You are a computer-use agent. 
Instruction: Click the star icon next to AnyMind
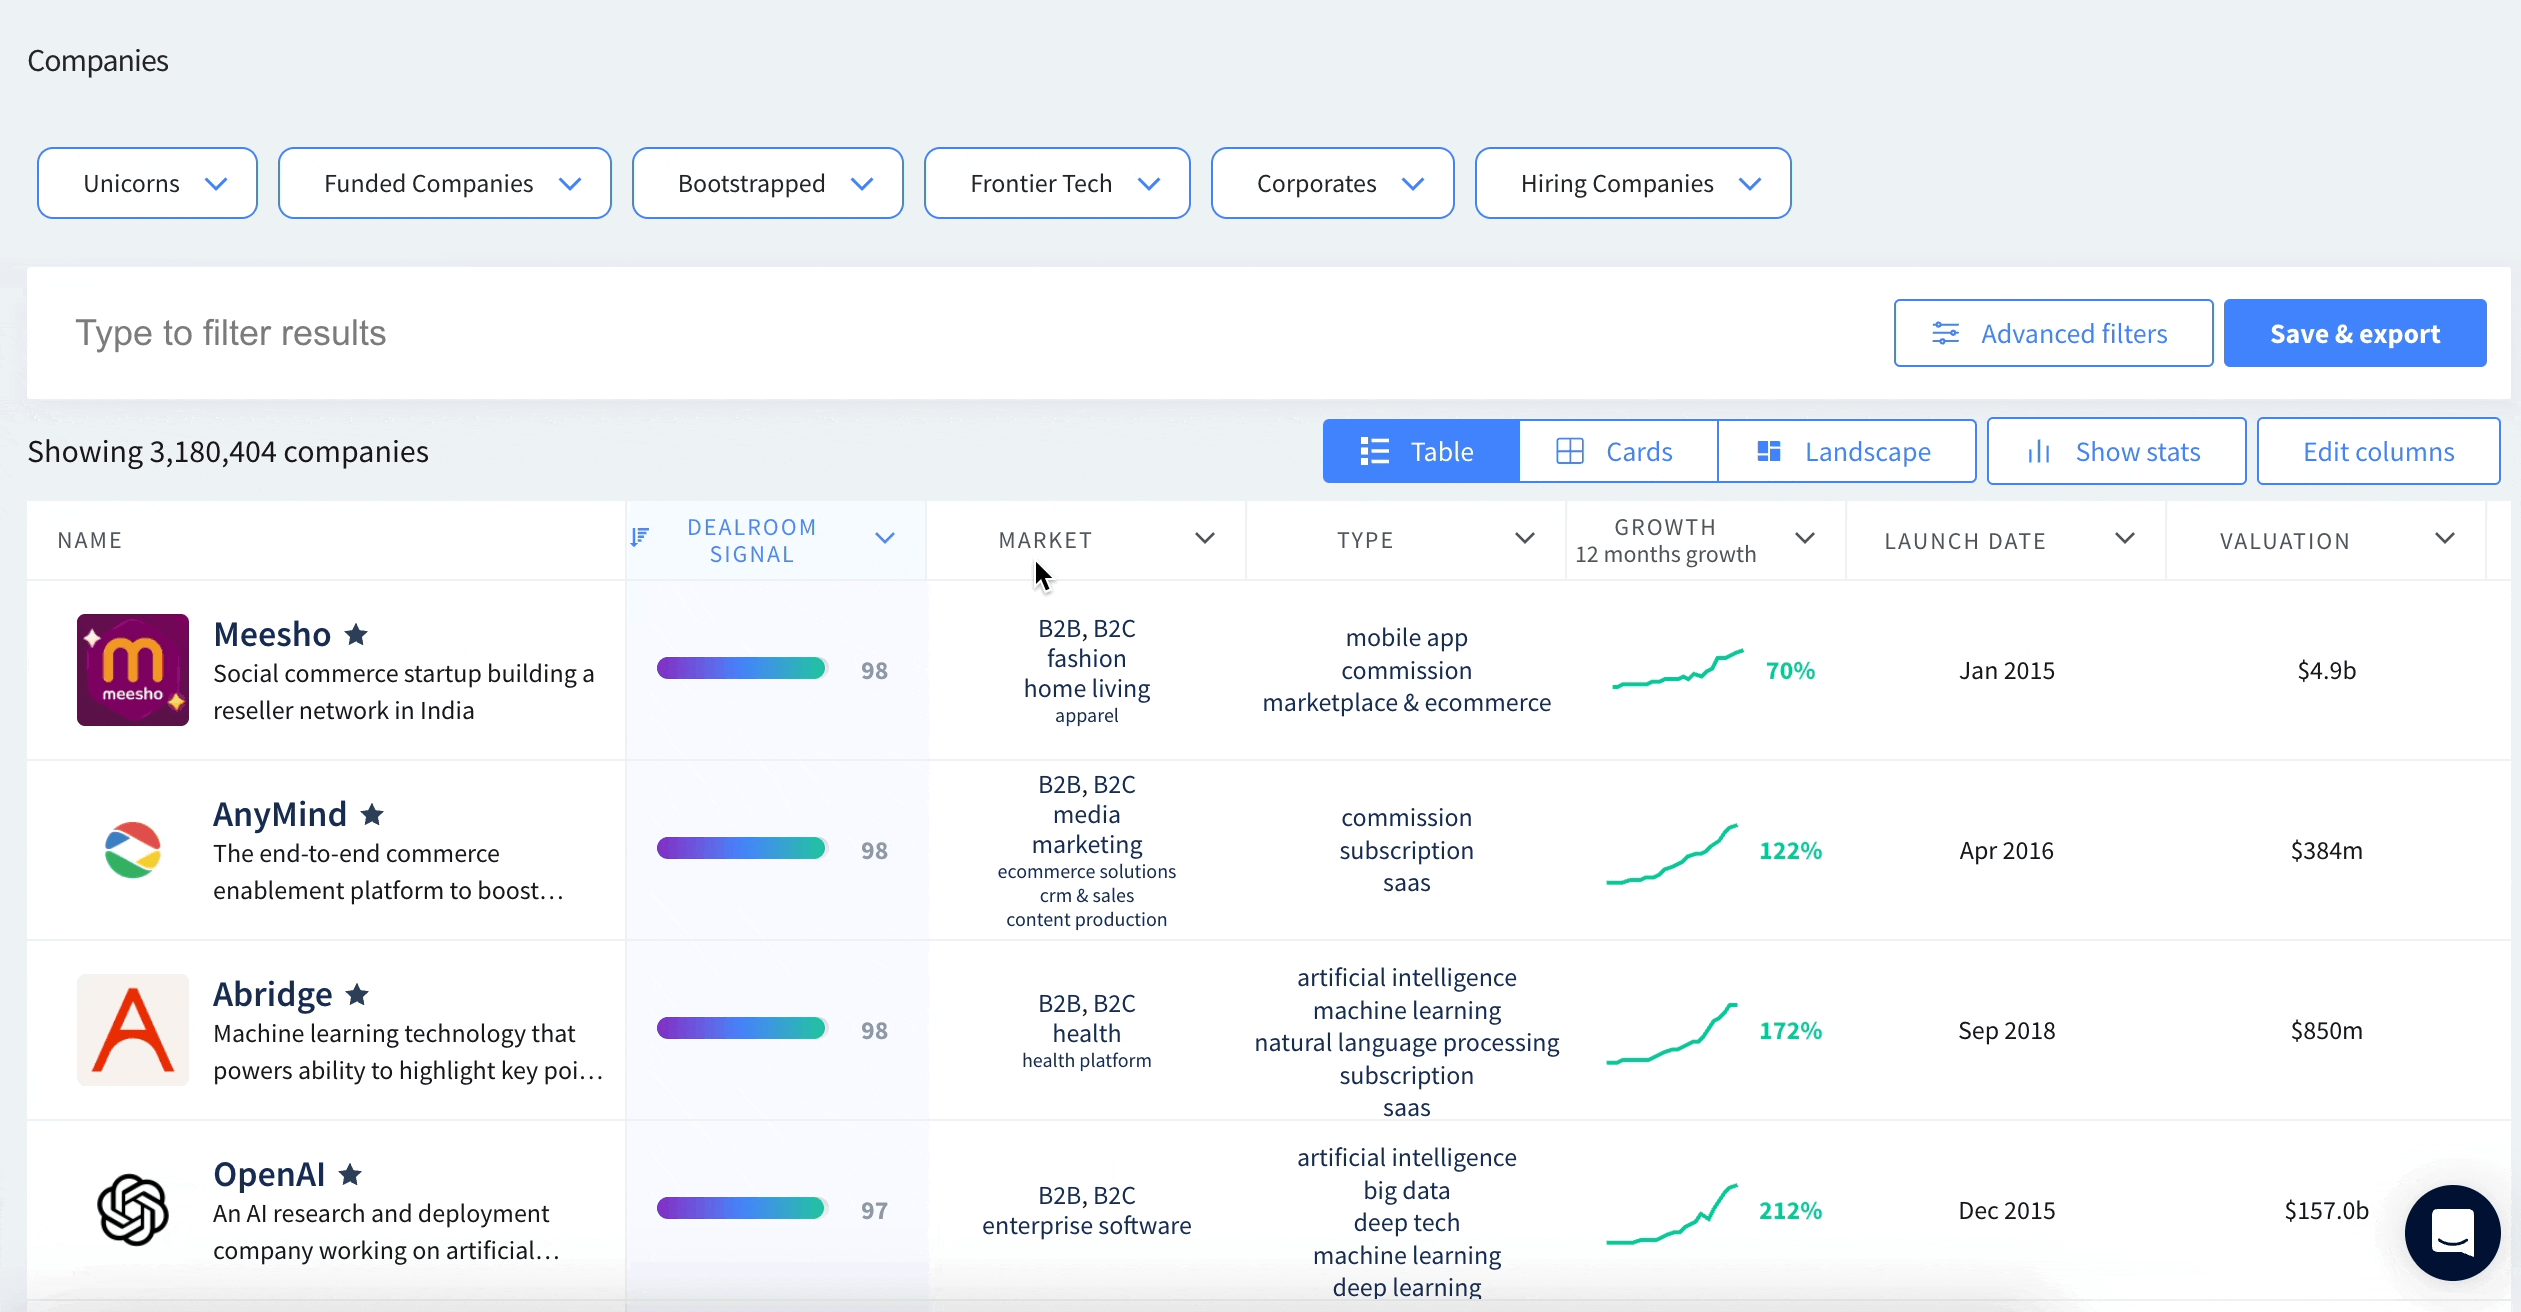(372, 814)
